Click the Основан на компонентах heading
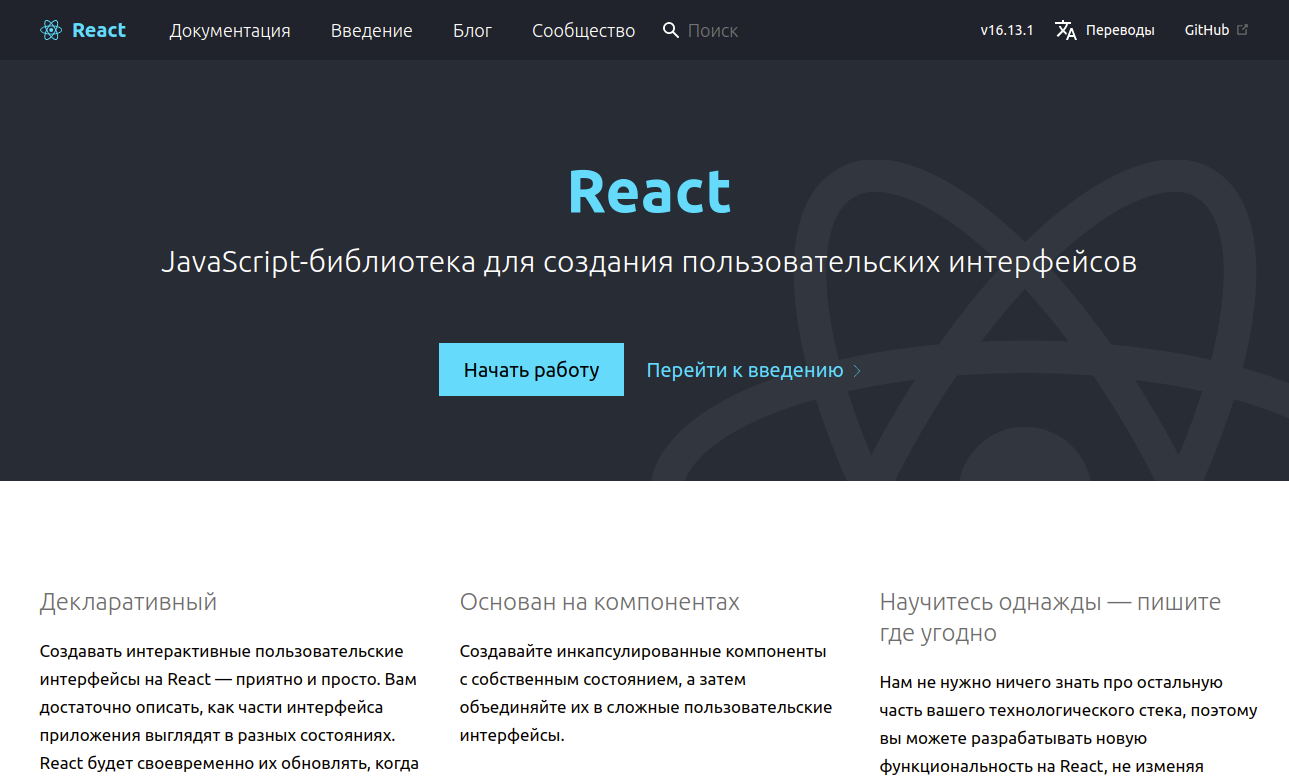 [x=600, y=602]
